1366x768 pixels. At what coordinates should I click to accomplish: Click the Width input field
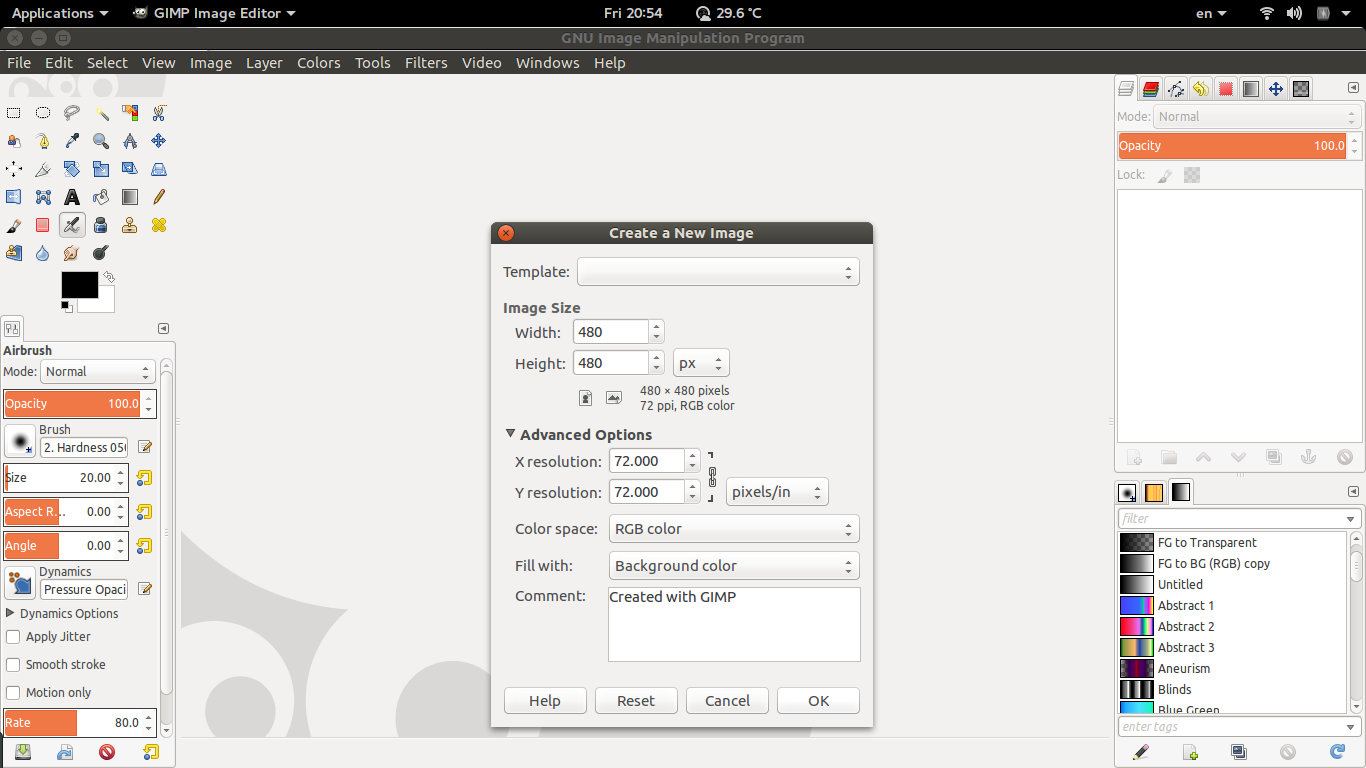pos(611,332)
